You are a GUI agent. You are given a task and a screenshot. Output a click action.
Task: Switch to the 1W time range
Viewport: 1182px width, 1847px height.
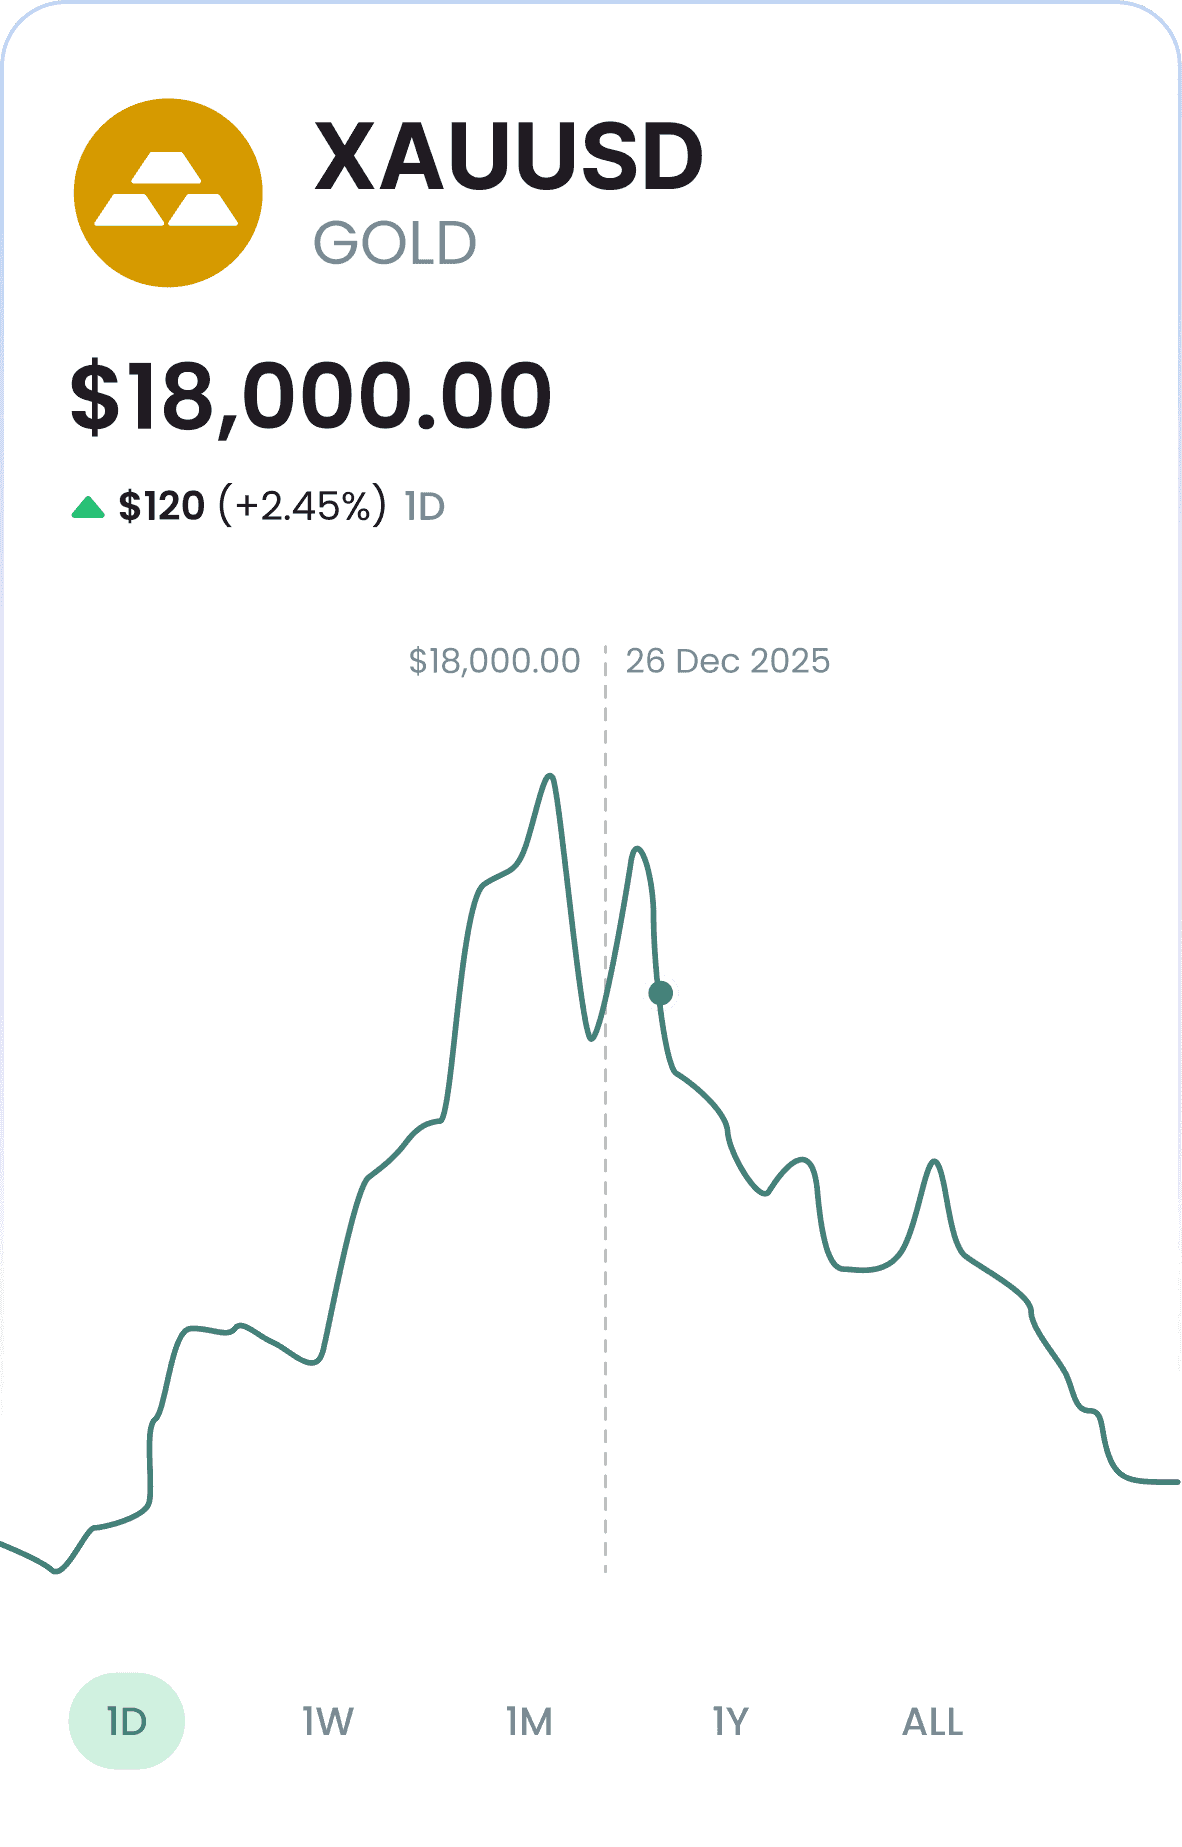(x=328, y=1721)
